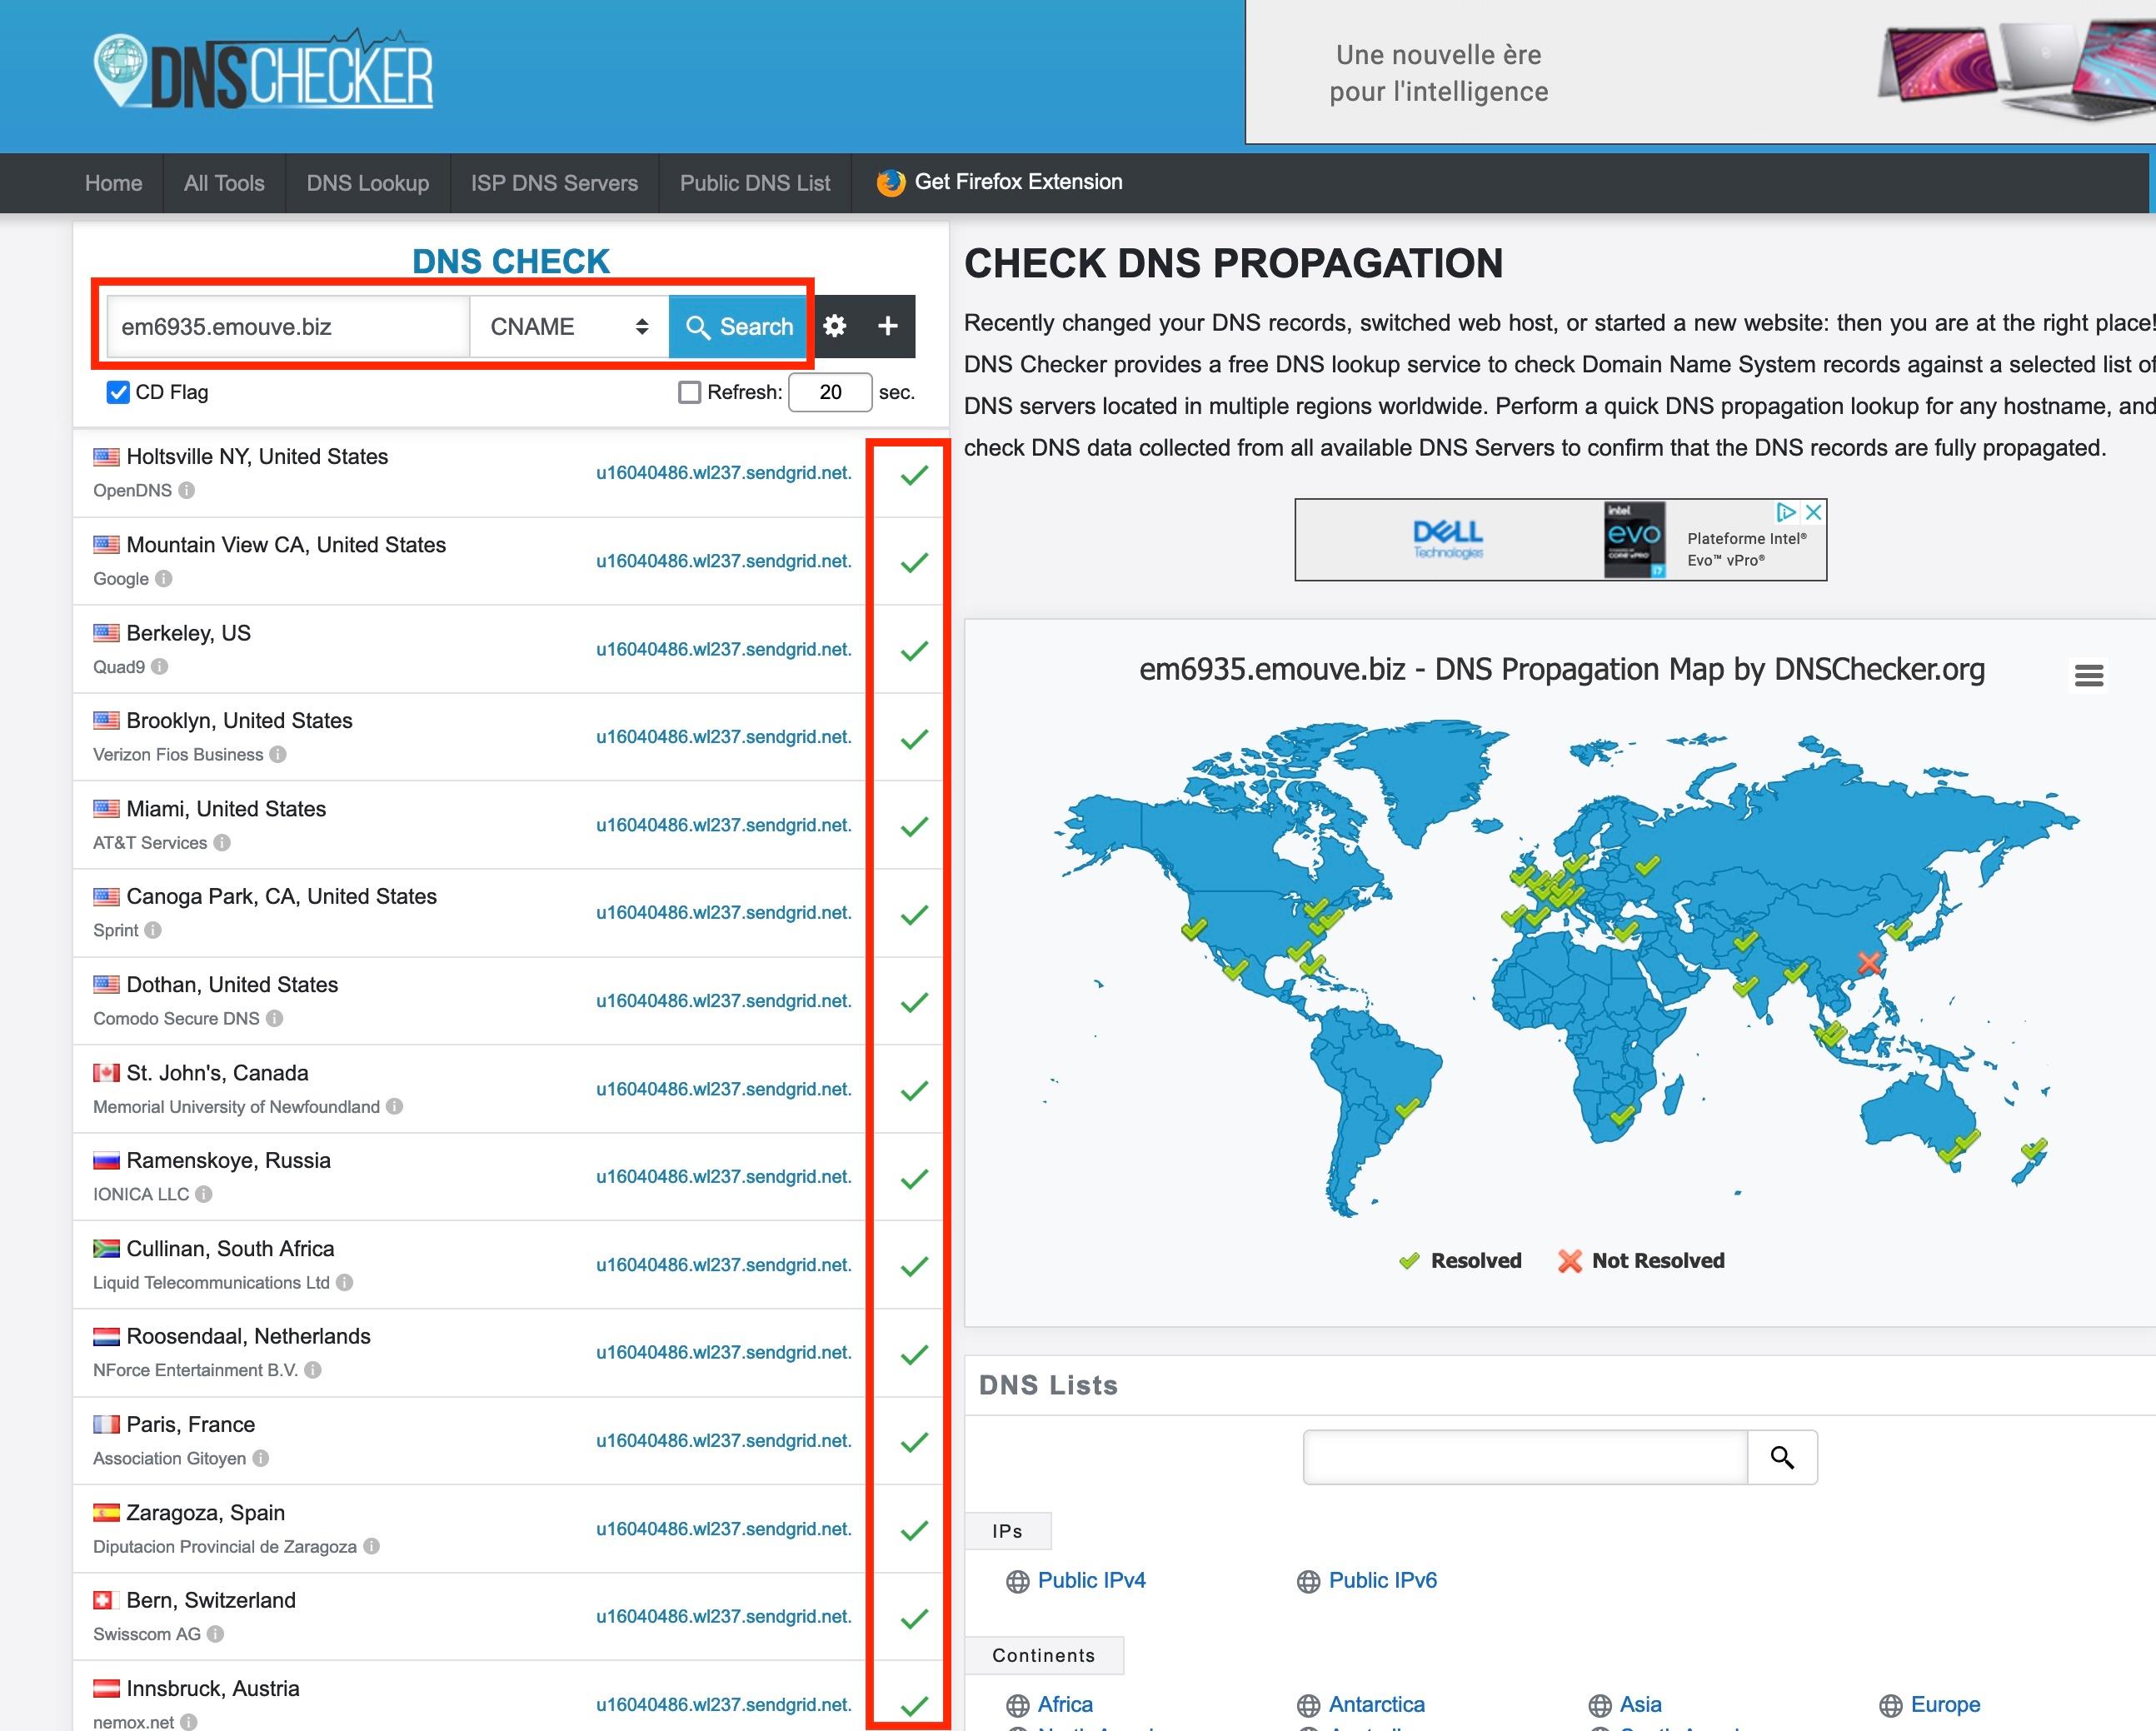This screenshot has width=2156, height=1731.
Task: Click the plus button beside settings gear
Action: (887, 326)
